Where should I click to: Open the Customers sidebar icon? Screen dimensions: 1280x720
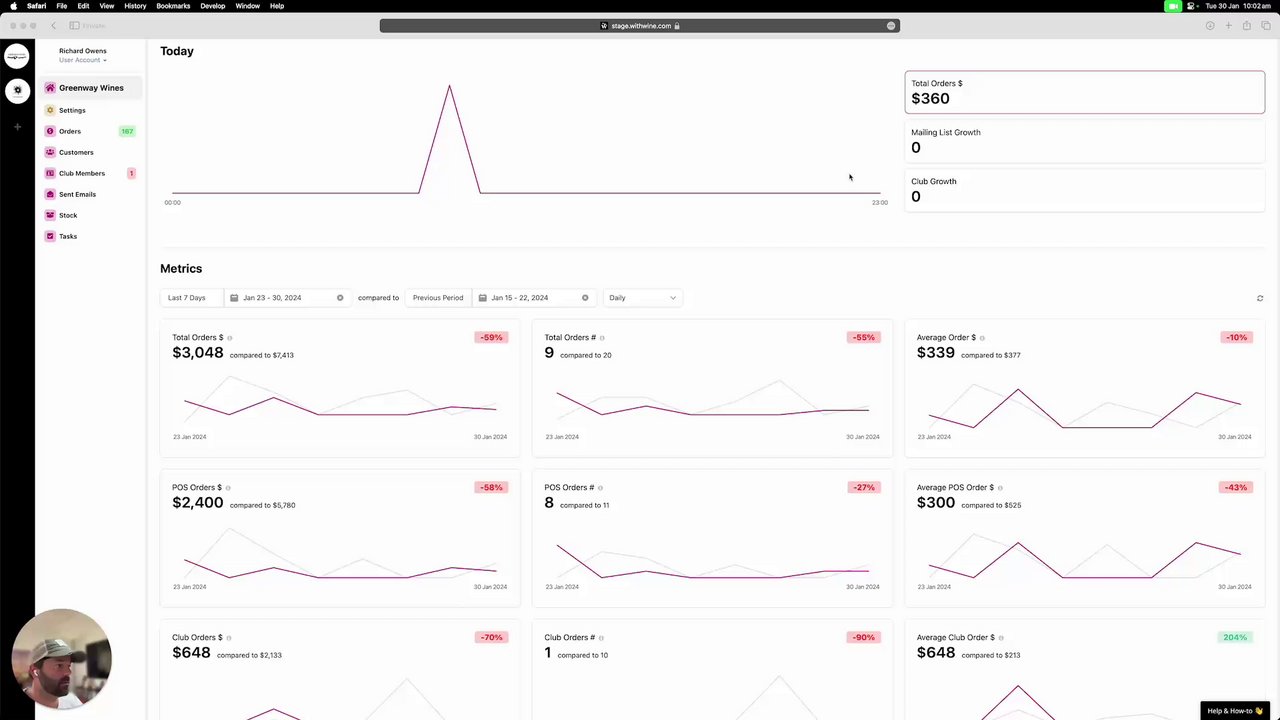point(50,152)
